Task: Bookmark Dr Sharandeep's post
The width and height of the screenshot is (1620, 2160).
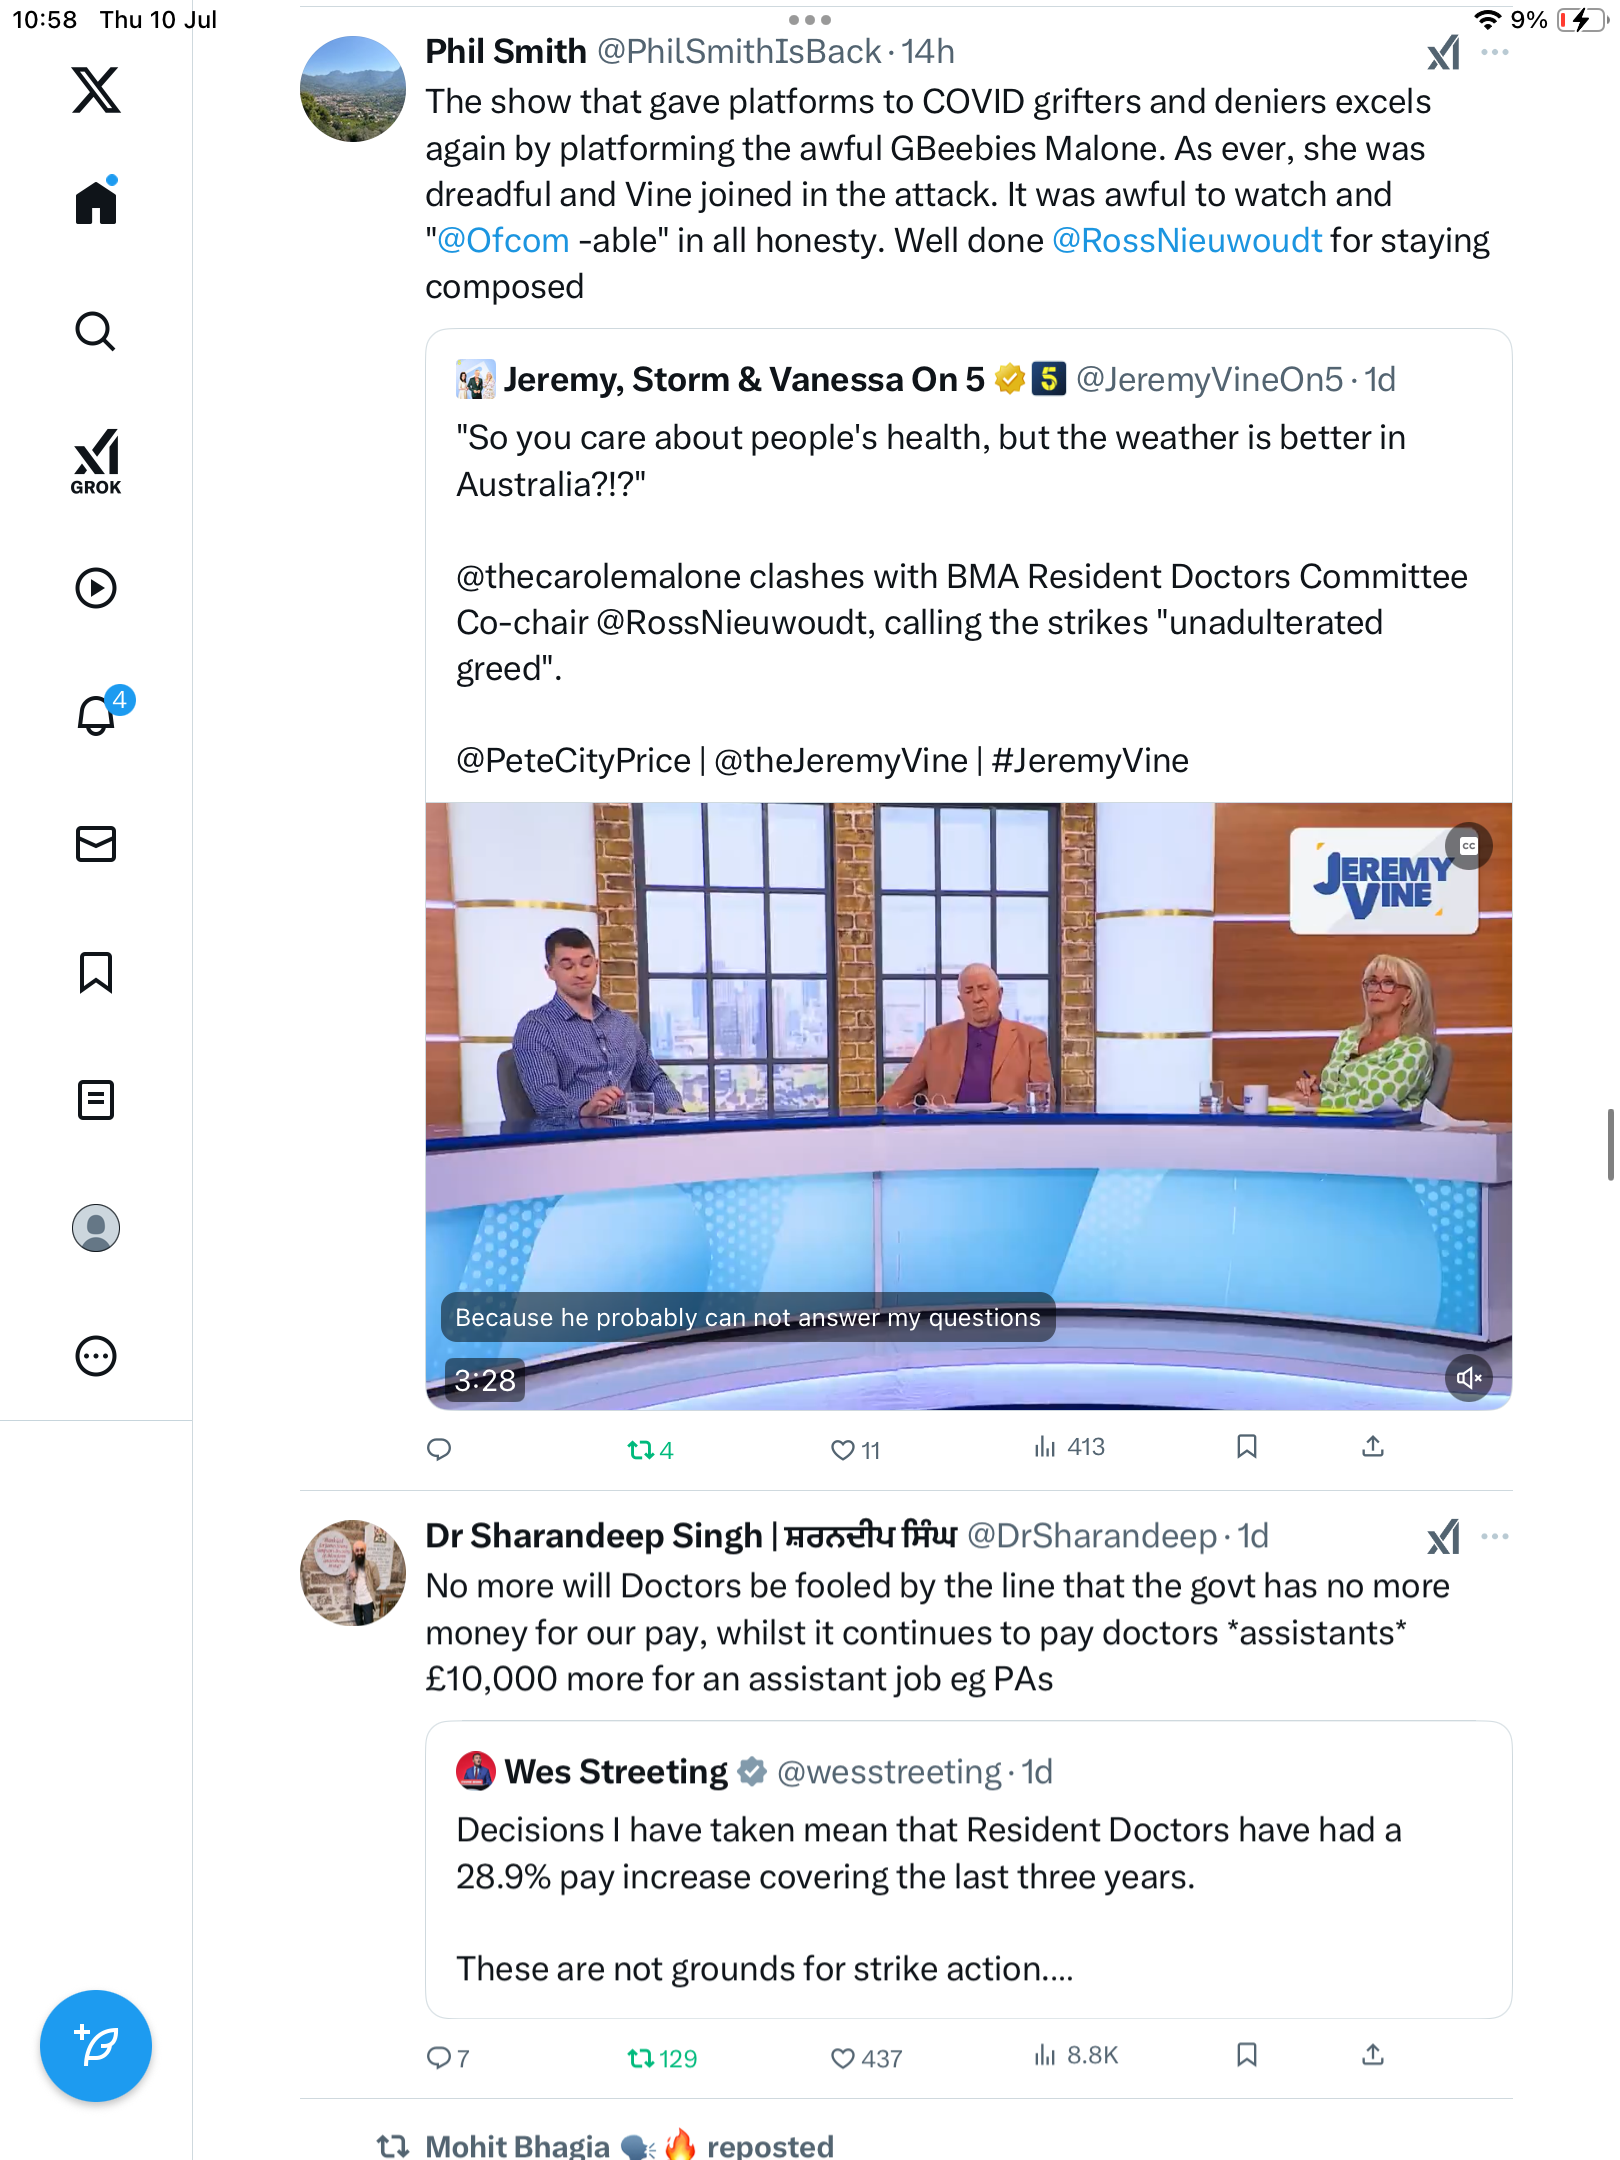Action: coord(1247,2054)
